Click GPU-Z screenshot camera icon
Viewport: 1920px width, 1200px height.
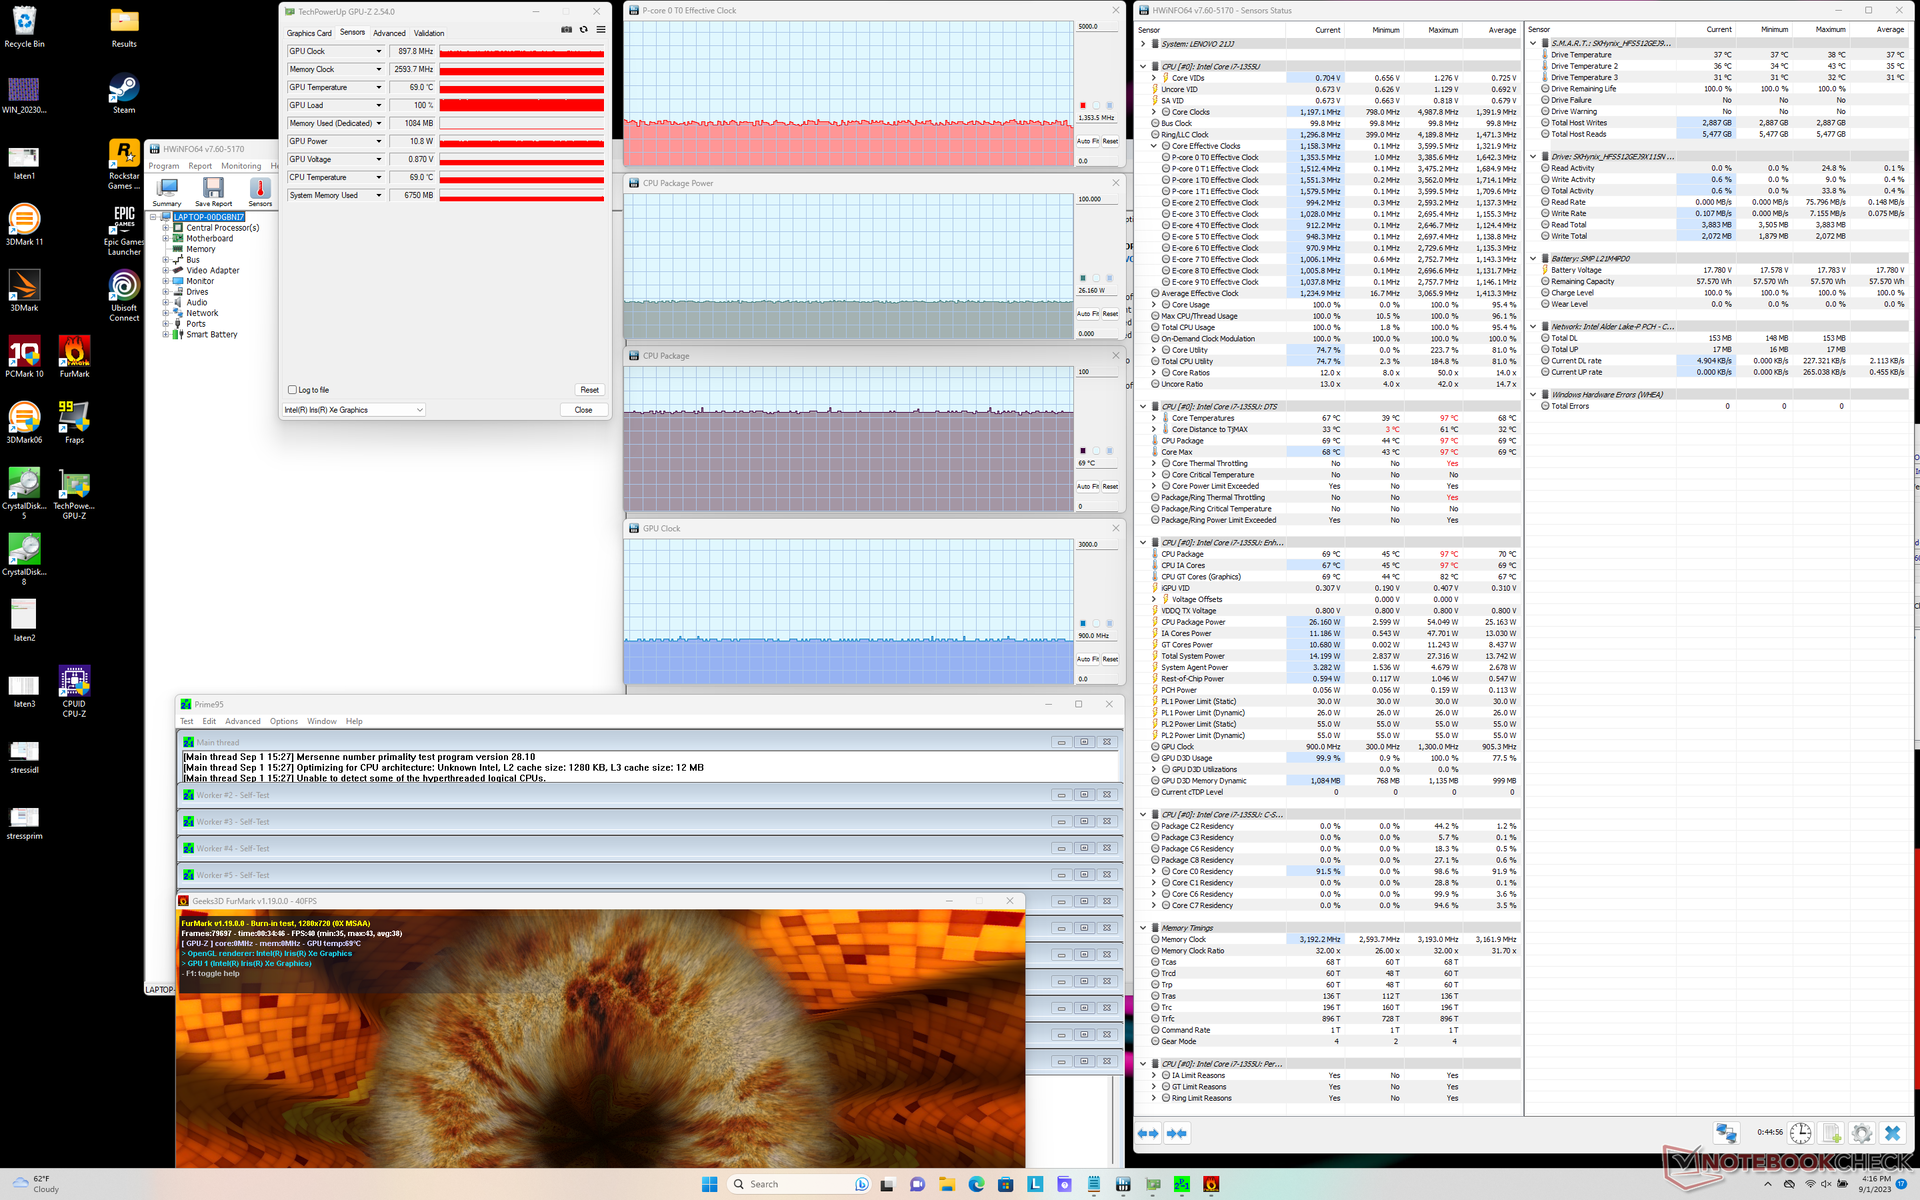566,30
